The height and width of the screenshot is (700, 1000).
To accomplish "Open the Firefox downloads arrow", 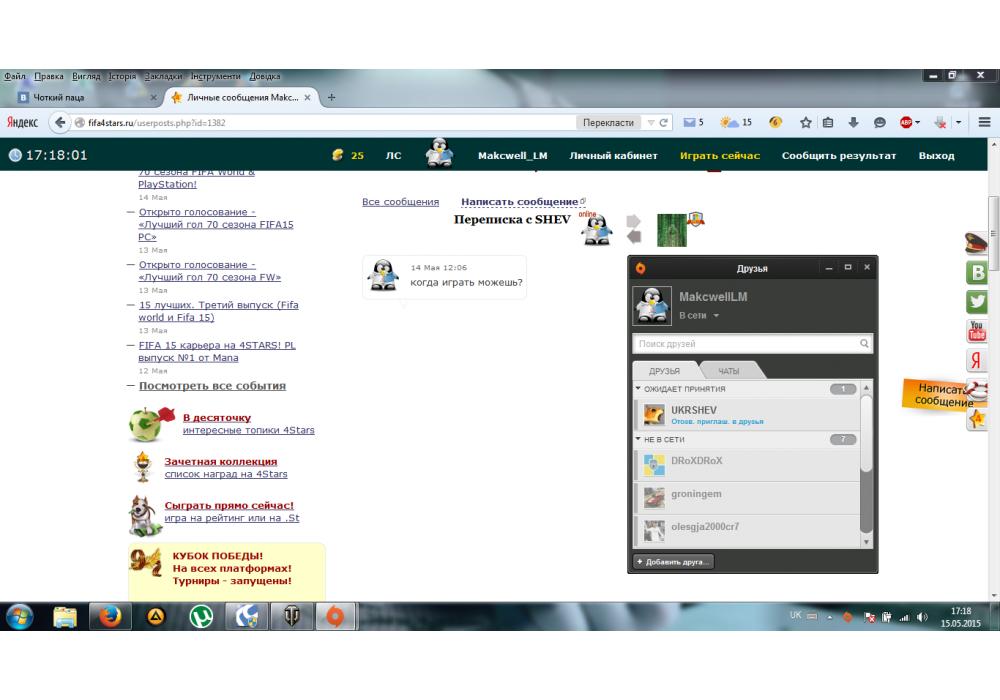I will coord(853,122).
